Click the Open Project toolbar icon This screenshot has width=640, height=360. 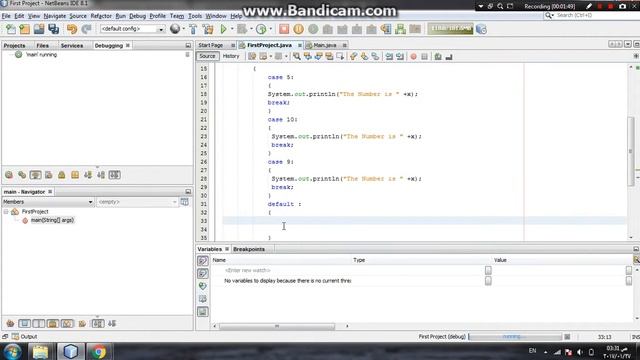point(39,29)
